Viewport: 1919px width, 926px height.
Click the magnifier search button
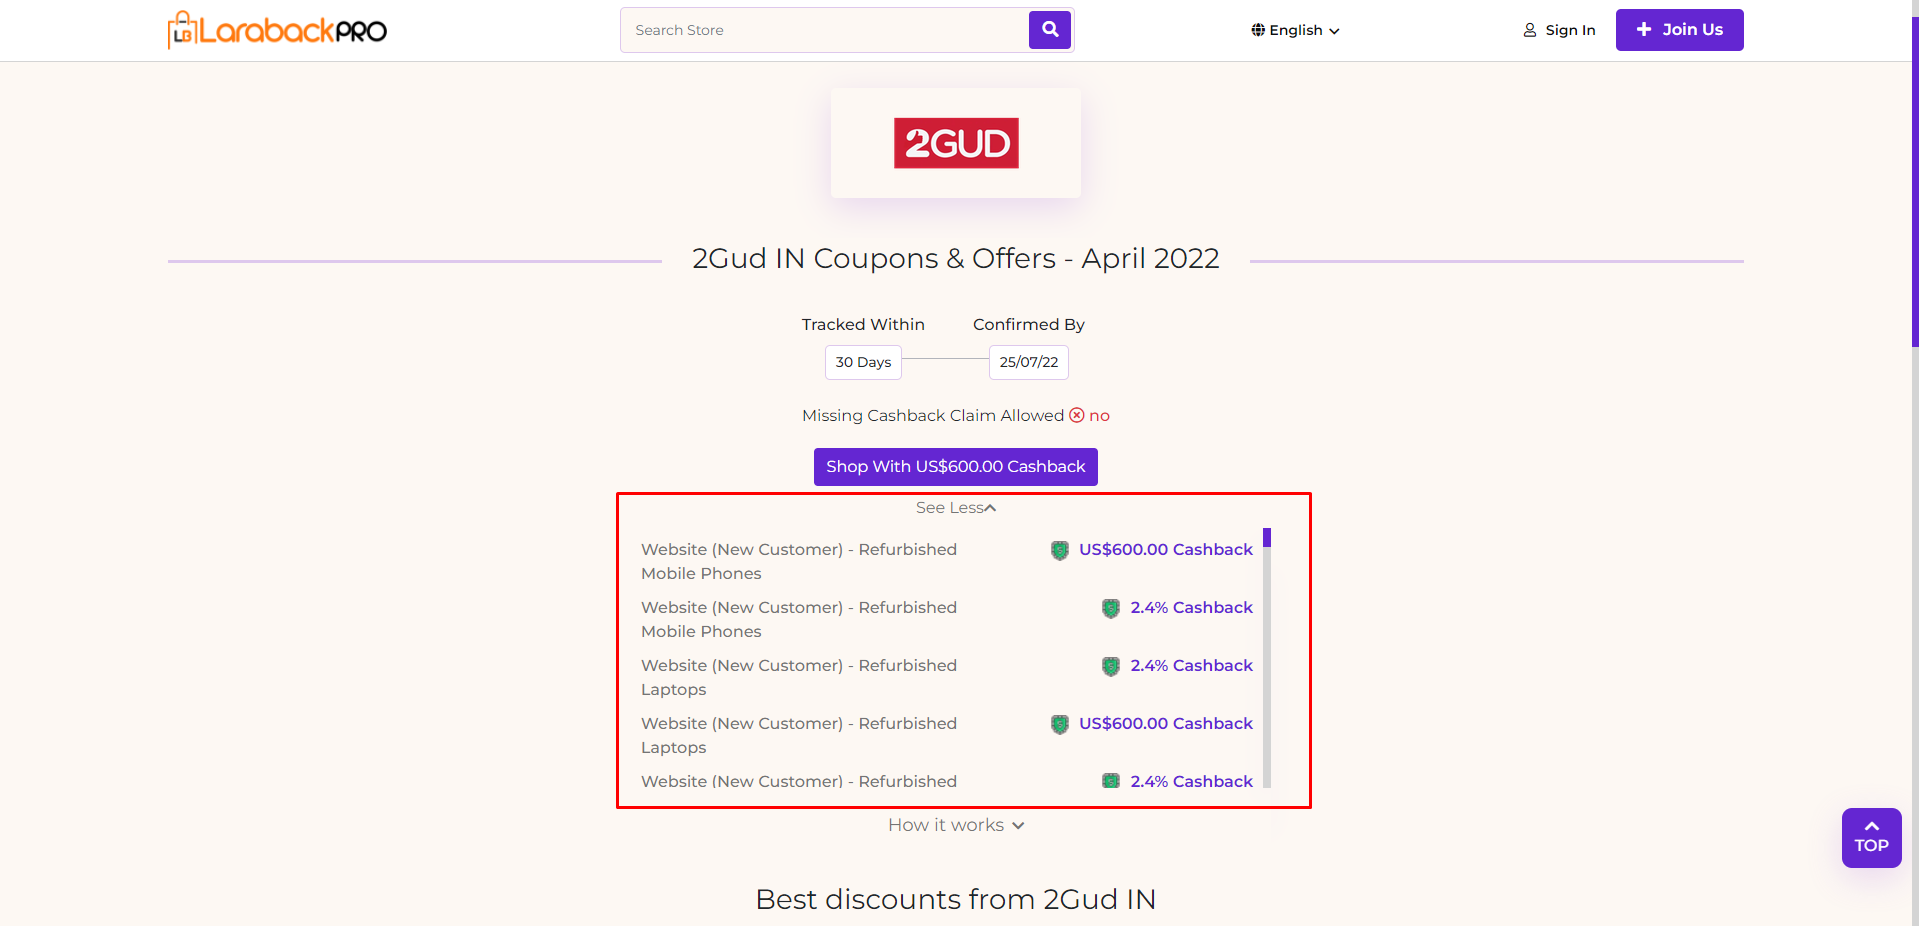click(x=1050, y=30)
